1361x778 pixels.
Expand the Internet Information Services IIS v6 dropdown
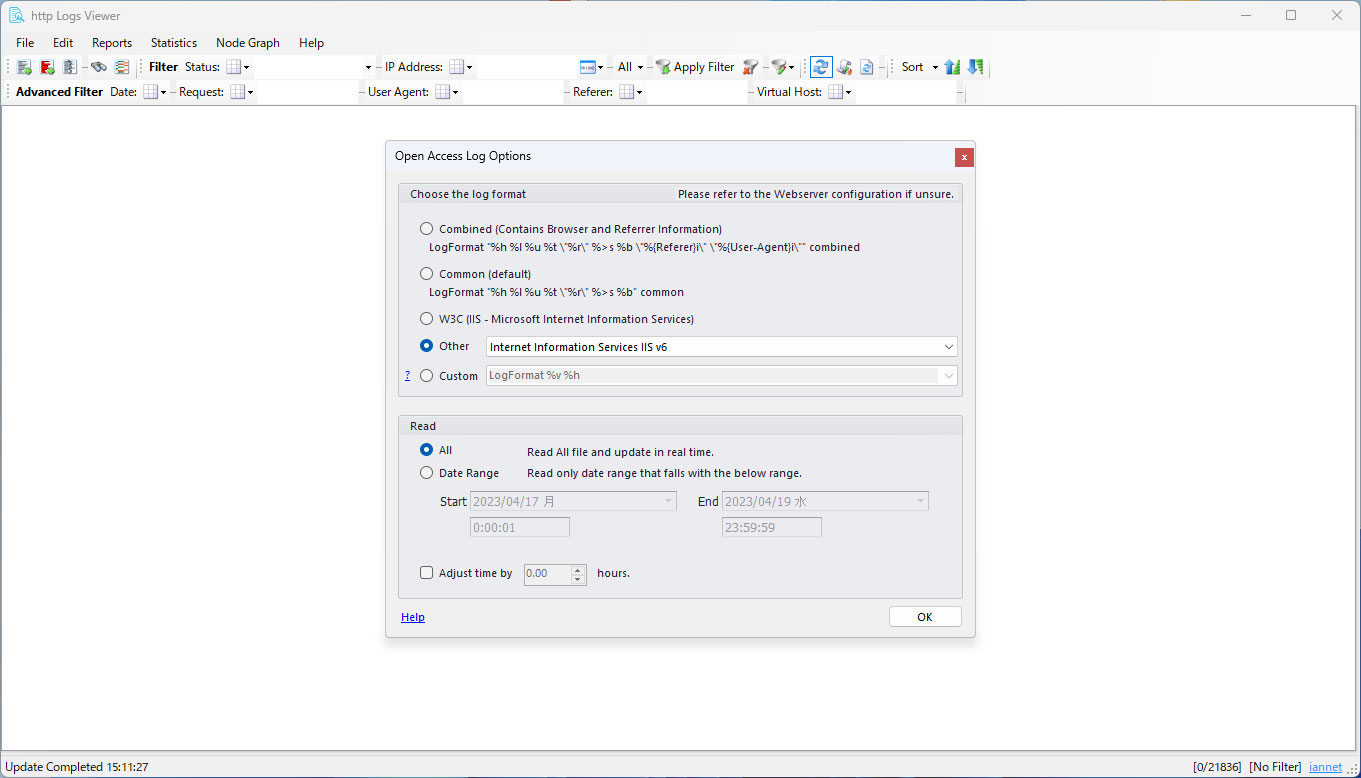pos(948,347)
